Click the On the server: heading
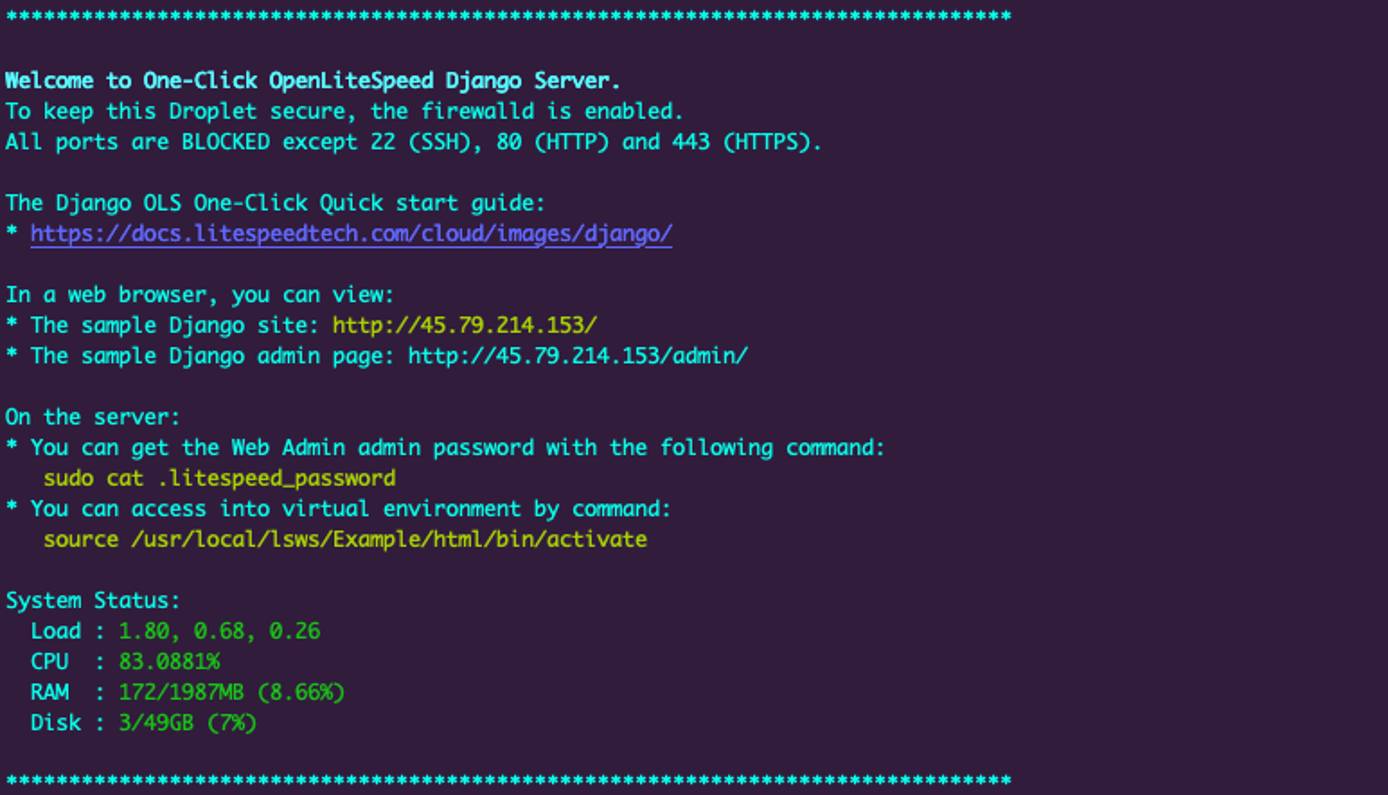This screenshot has width=1388, height=795. [x=93, y=417]
